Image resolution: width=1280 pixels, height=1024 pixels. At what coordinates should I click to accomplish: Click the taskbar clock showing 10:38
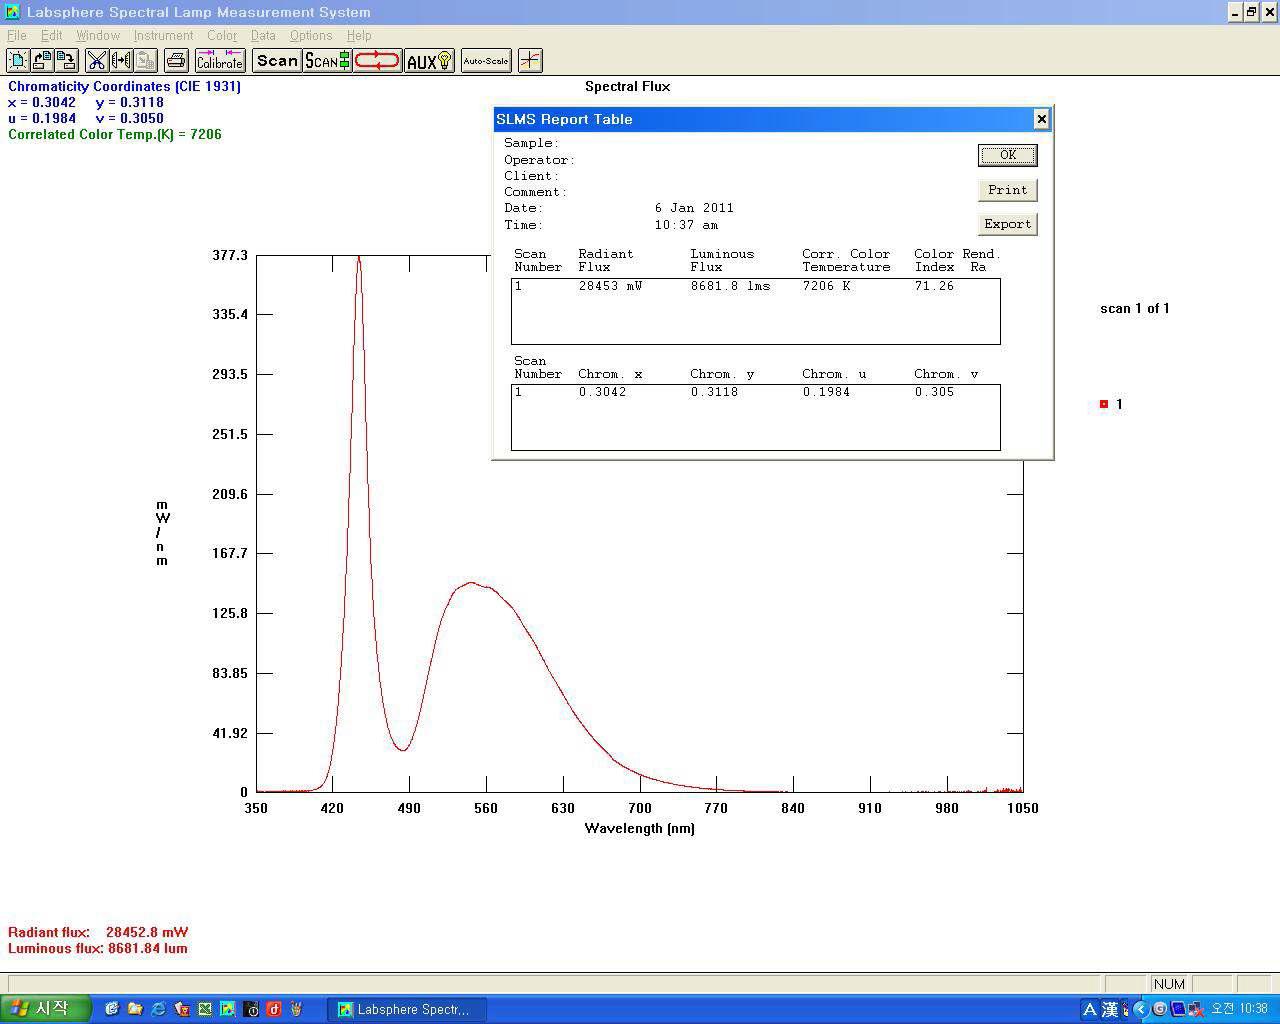(x=1240, y=1009)
